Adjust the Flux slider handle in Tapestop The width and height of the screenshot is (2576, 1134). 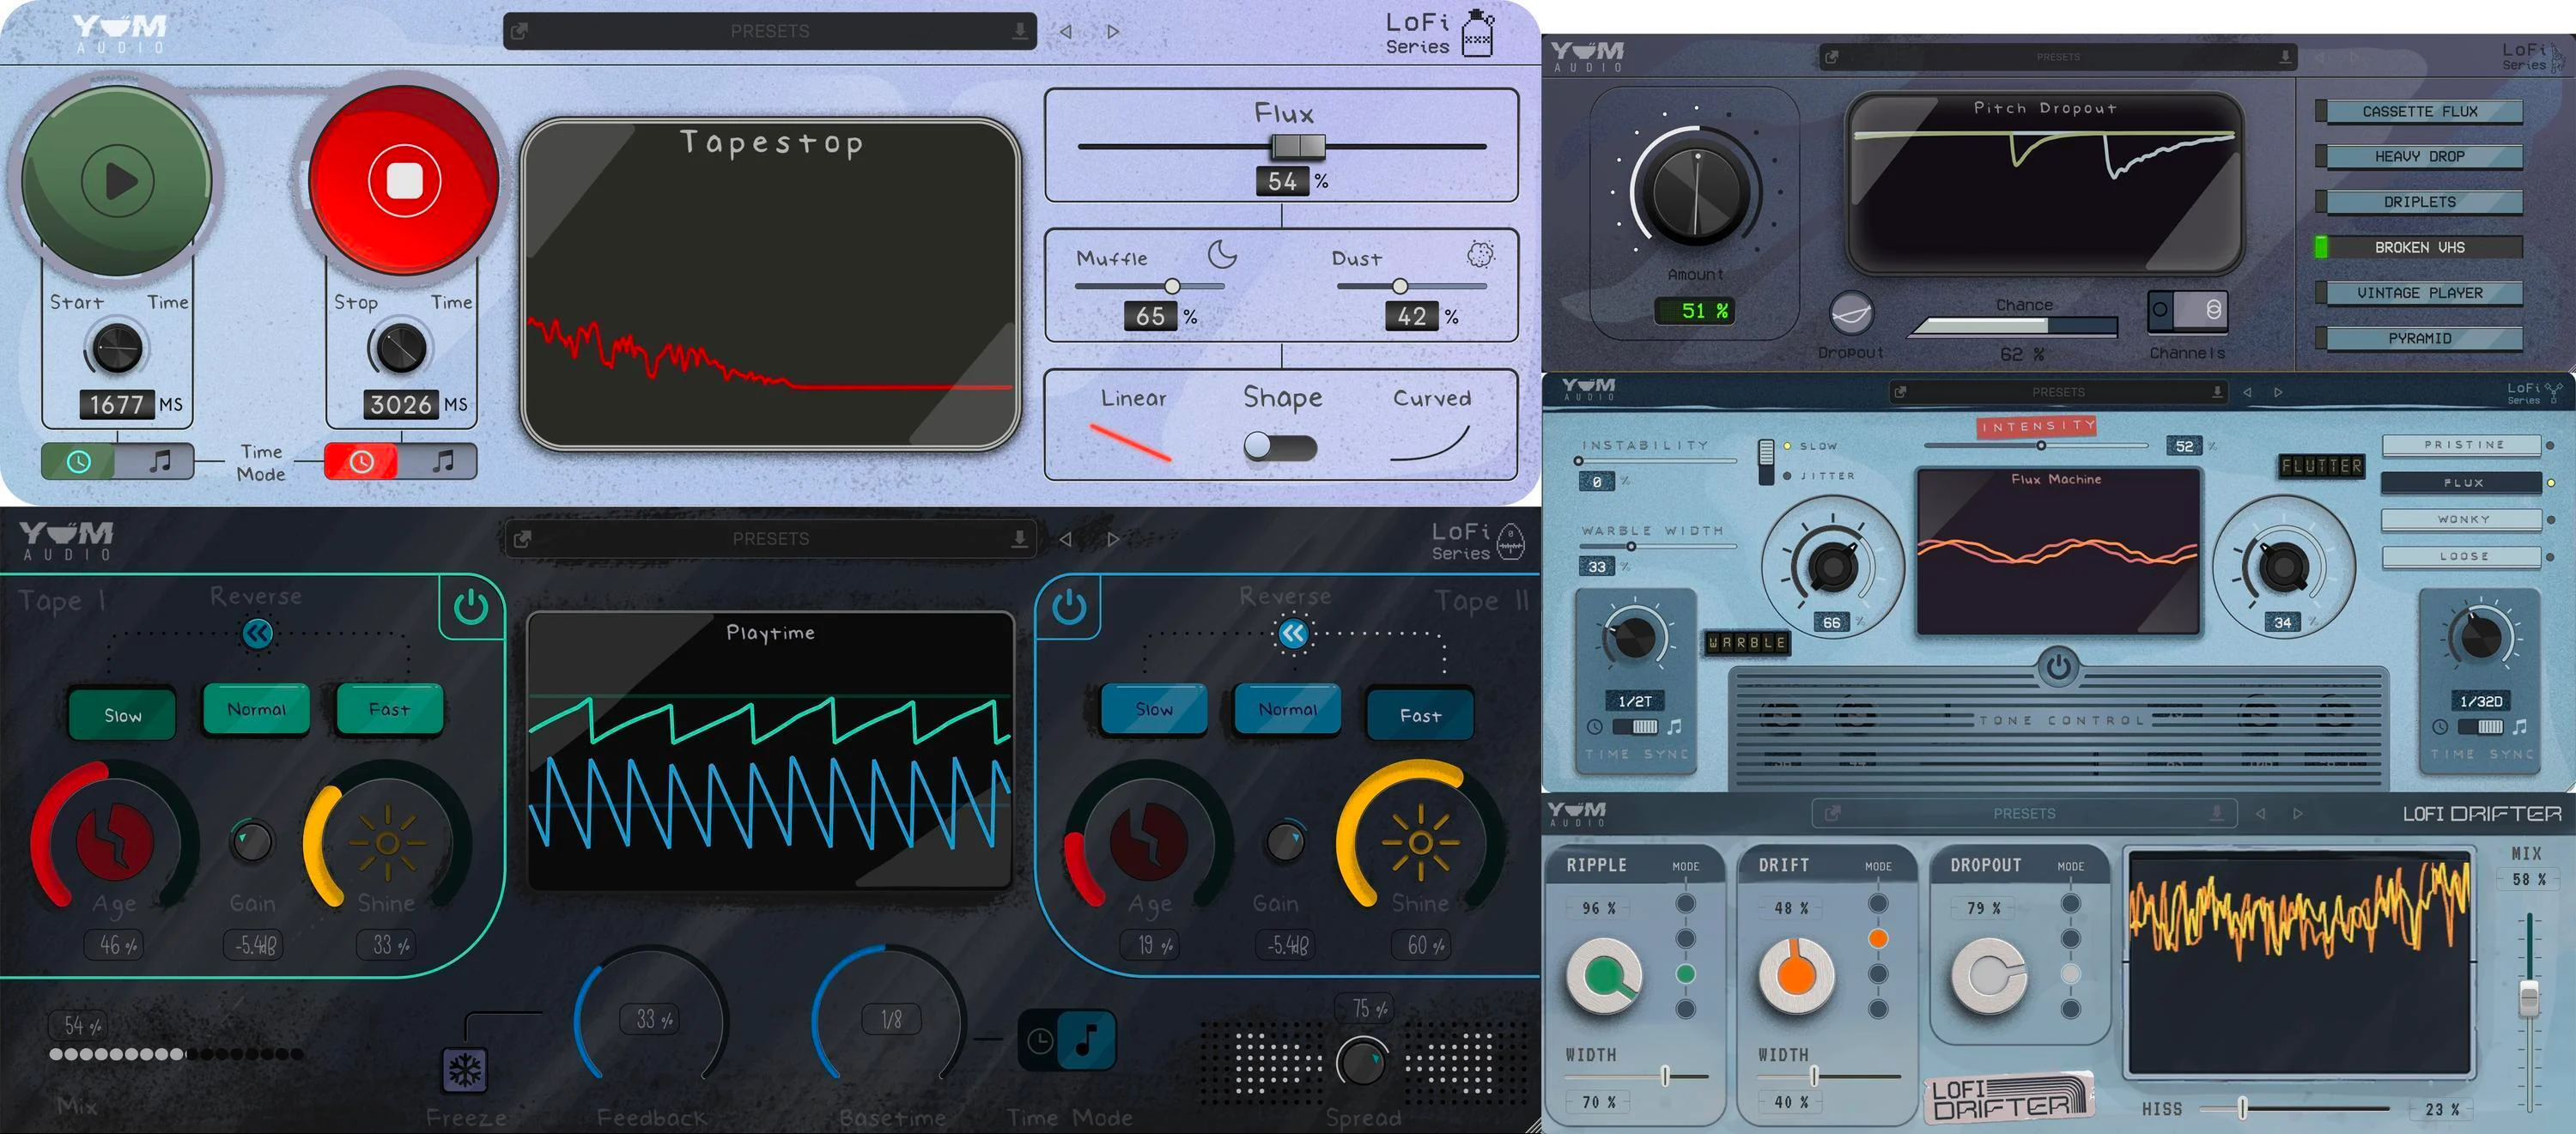(1298, 147)
